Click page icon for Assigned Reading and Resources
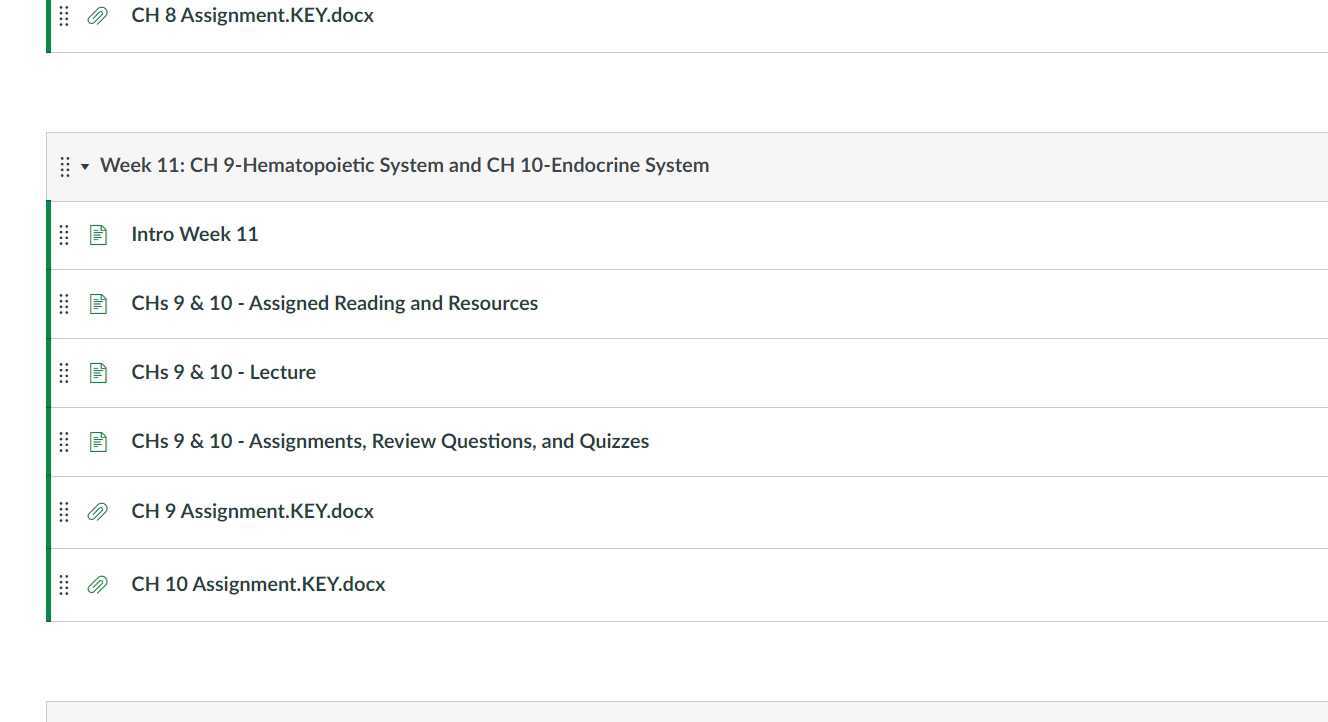1328x722 pixels. pyautogui.click(x=98, y=304)
